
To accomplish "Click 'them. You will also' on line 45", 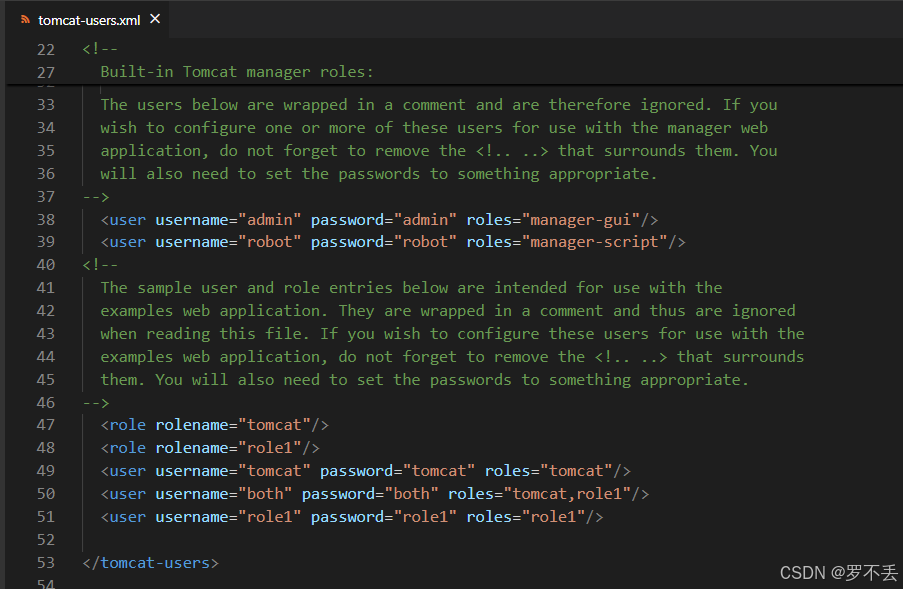I will 187,380.
